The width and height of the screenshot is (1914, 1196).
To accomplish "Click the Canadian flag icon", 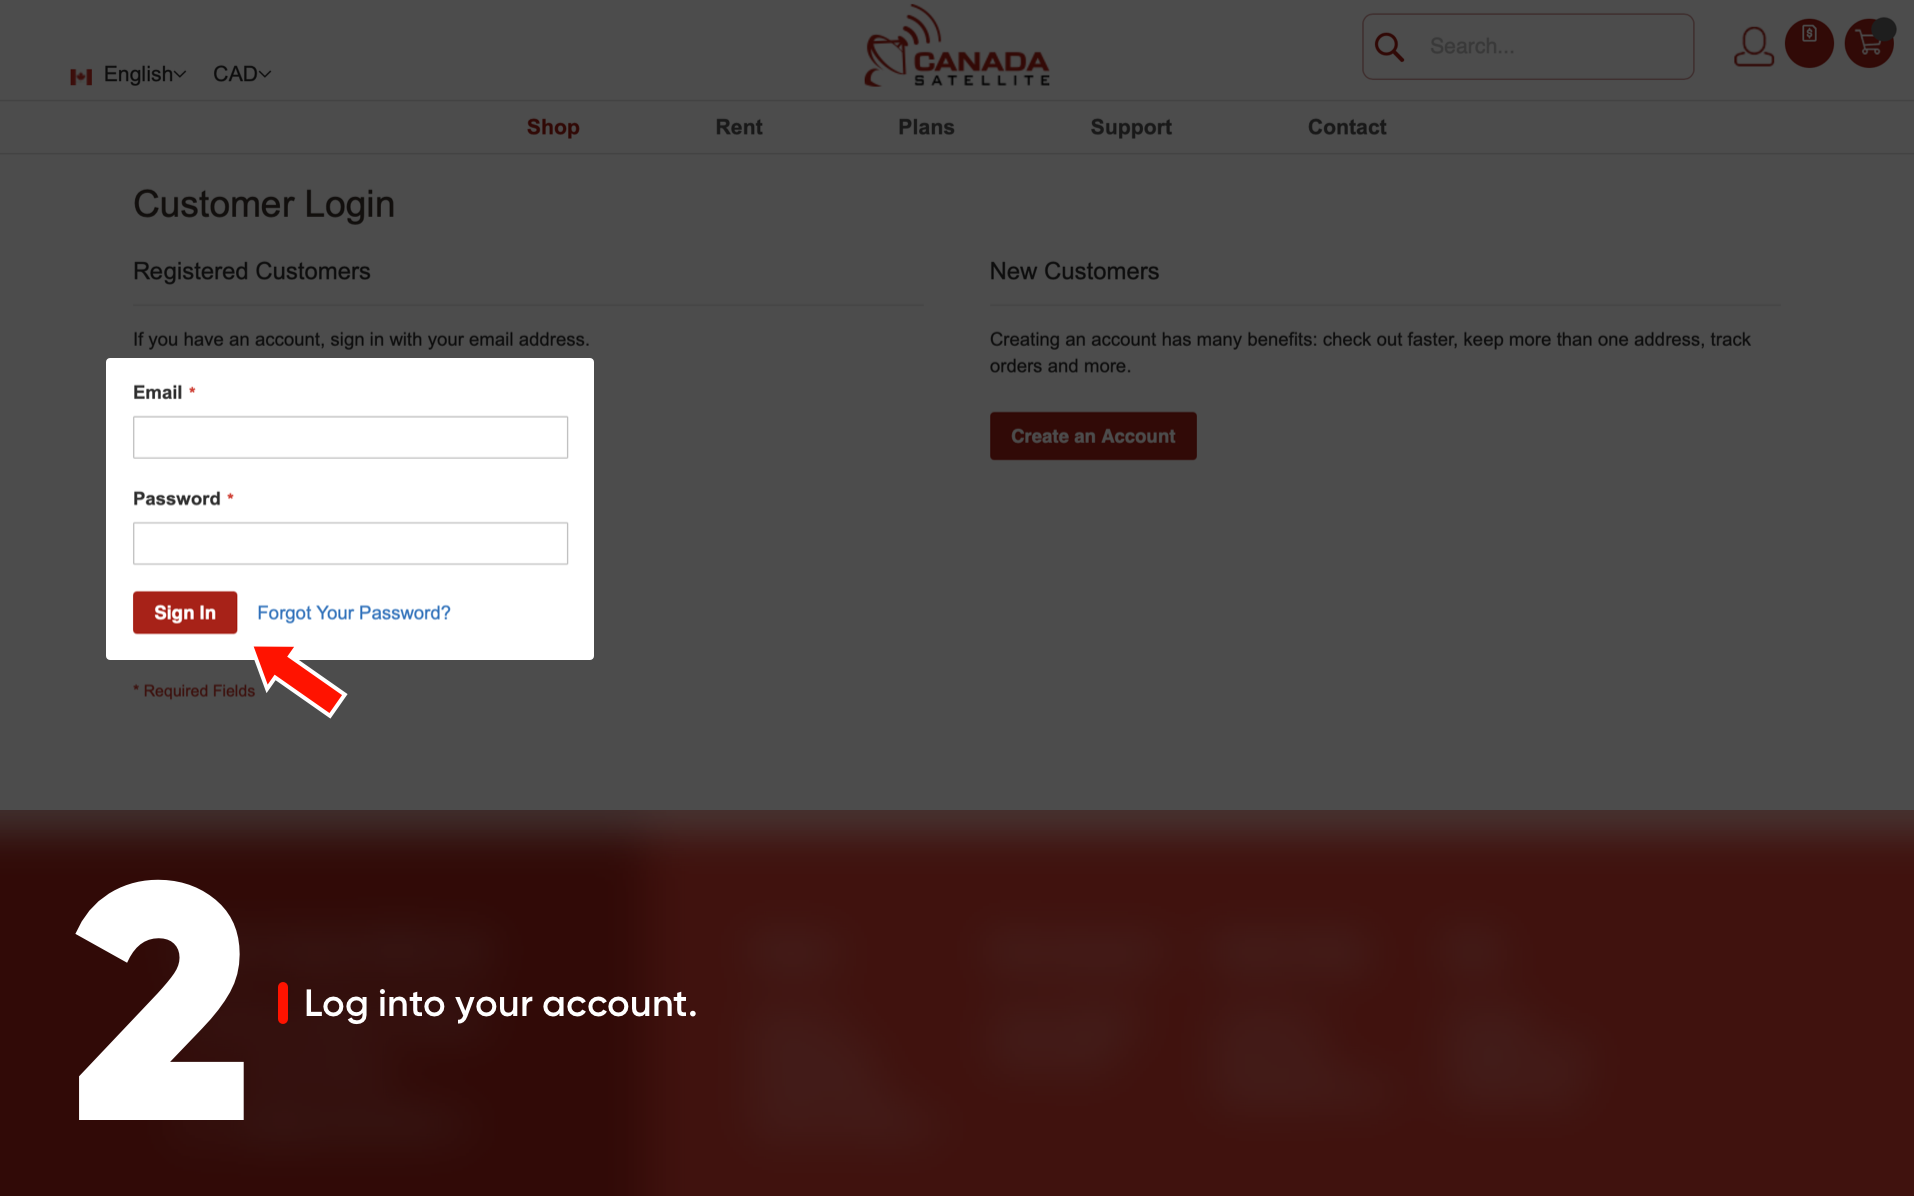I will pos(81,76).
